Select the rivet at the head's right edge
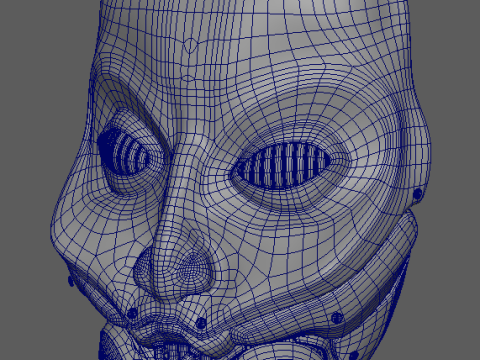This screenshot has width=480, height=360. click(418, 193)
